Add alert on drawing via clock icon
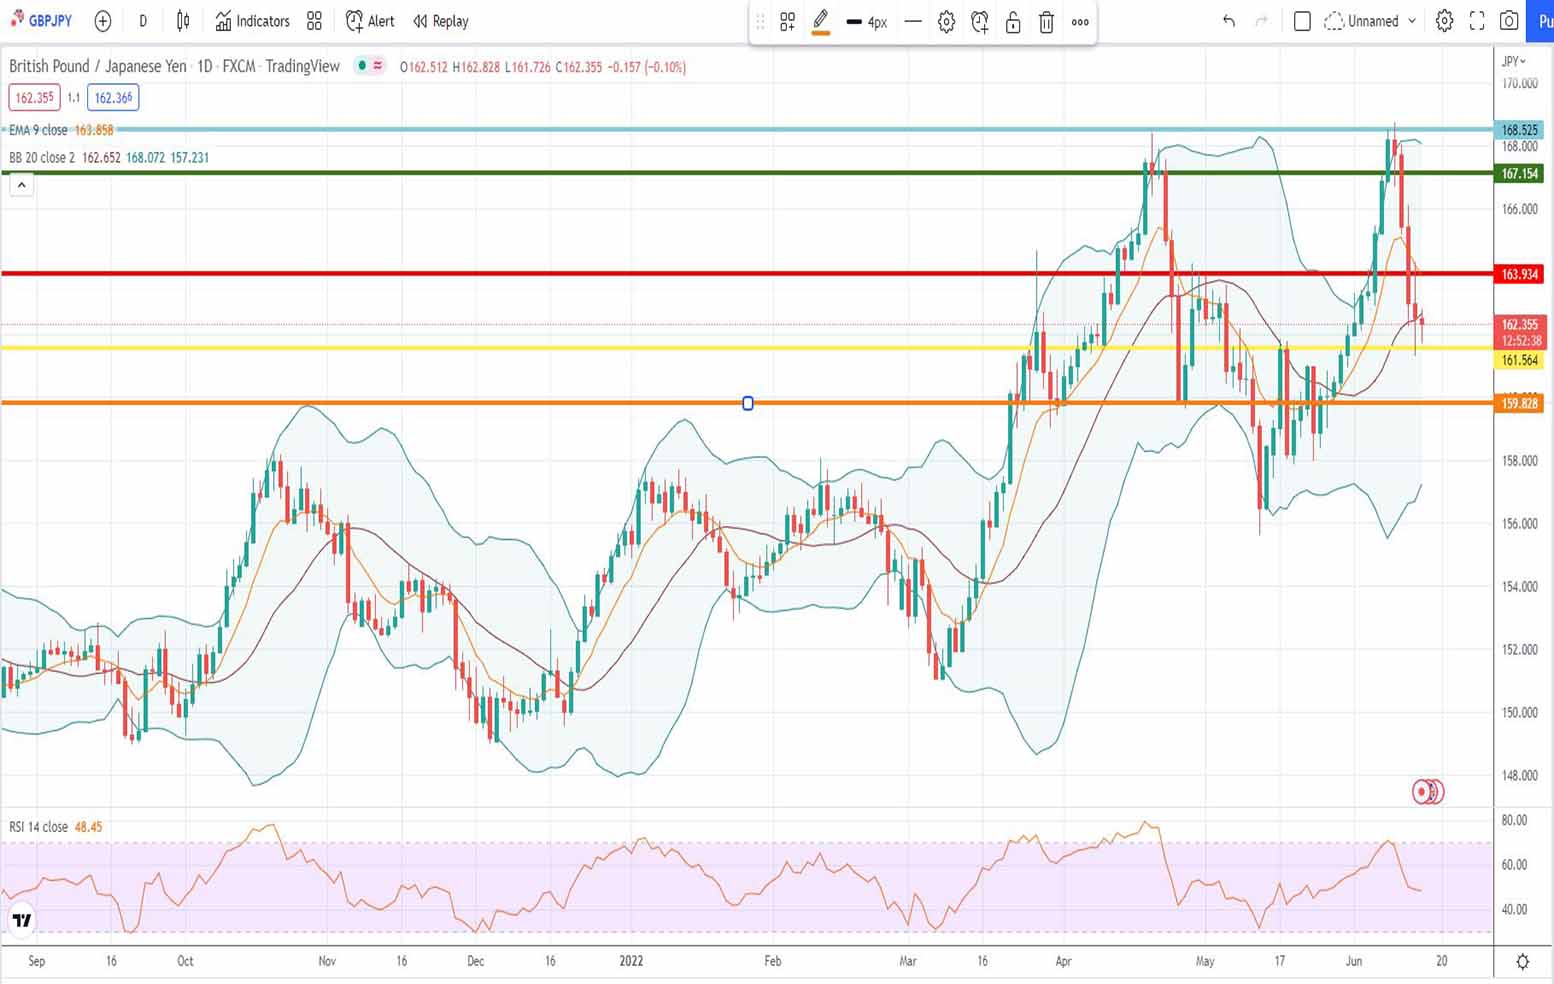1554x984 pixels. pyautogui.click(x=980, y=22)
